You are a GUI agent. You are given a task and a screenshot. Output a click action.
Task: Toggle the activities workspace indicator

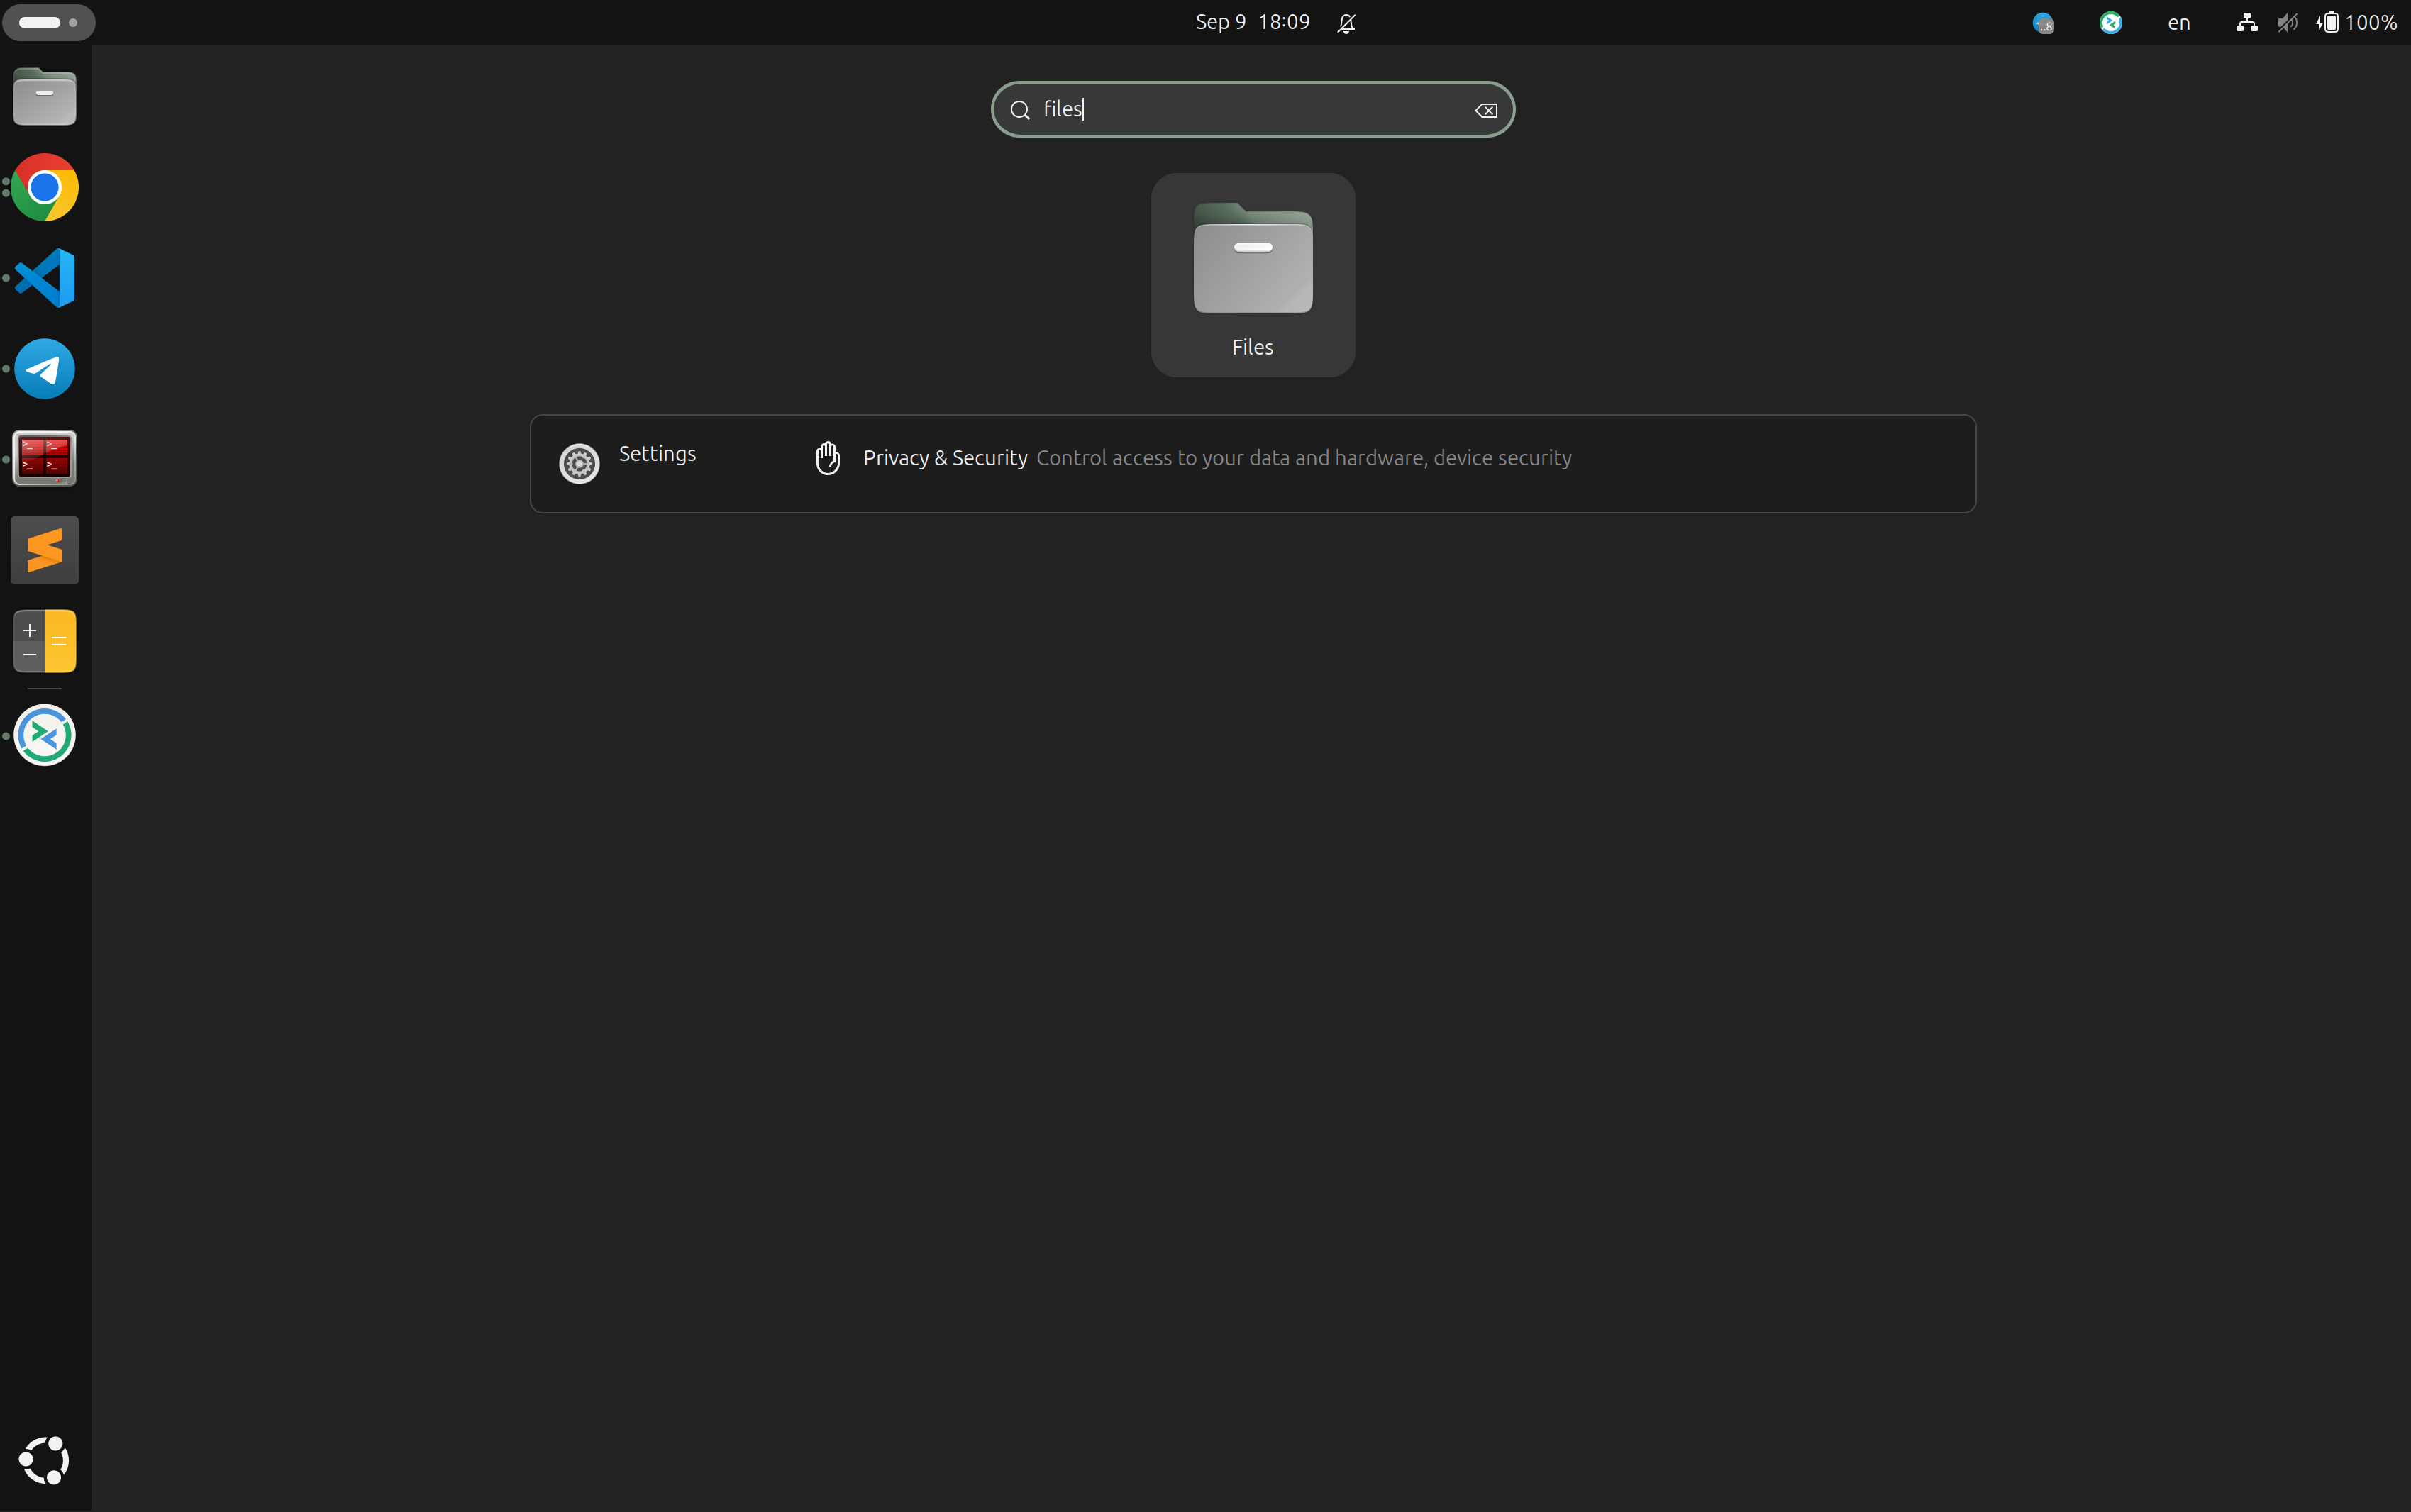tap(48, 22)
